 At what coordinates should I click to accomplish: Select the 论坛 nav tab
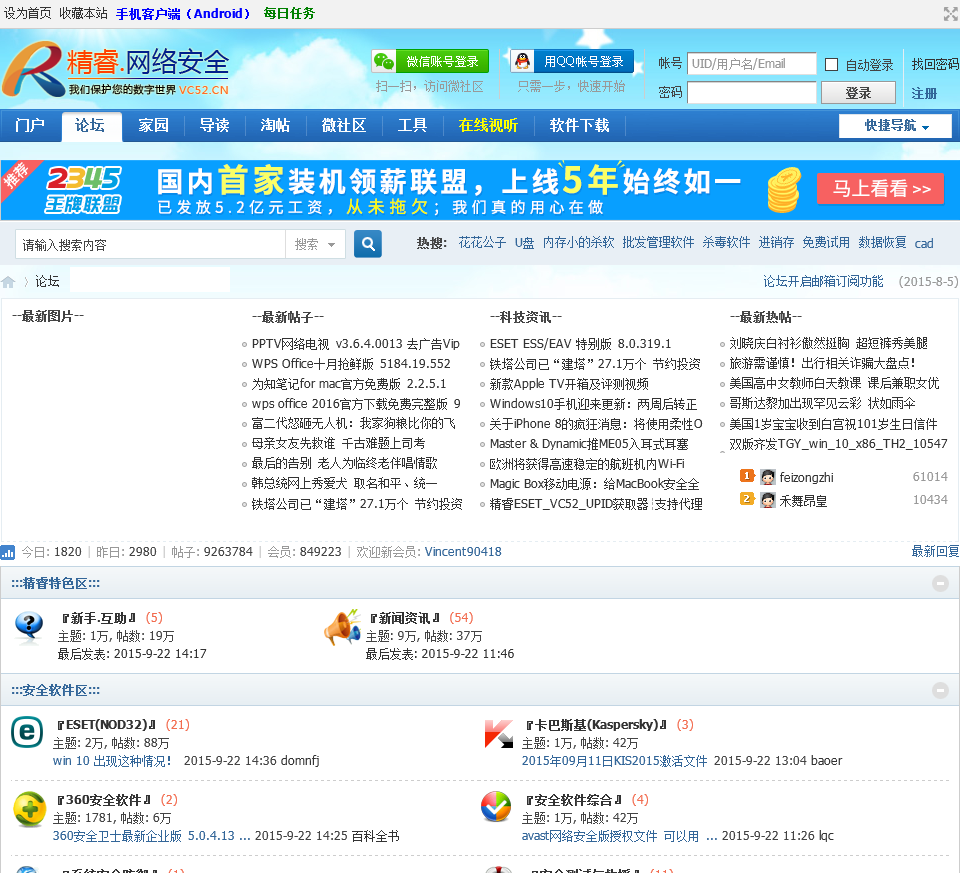(x=91, y=126)
